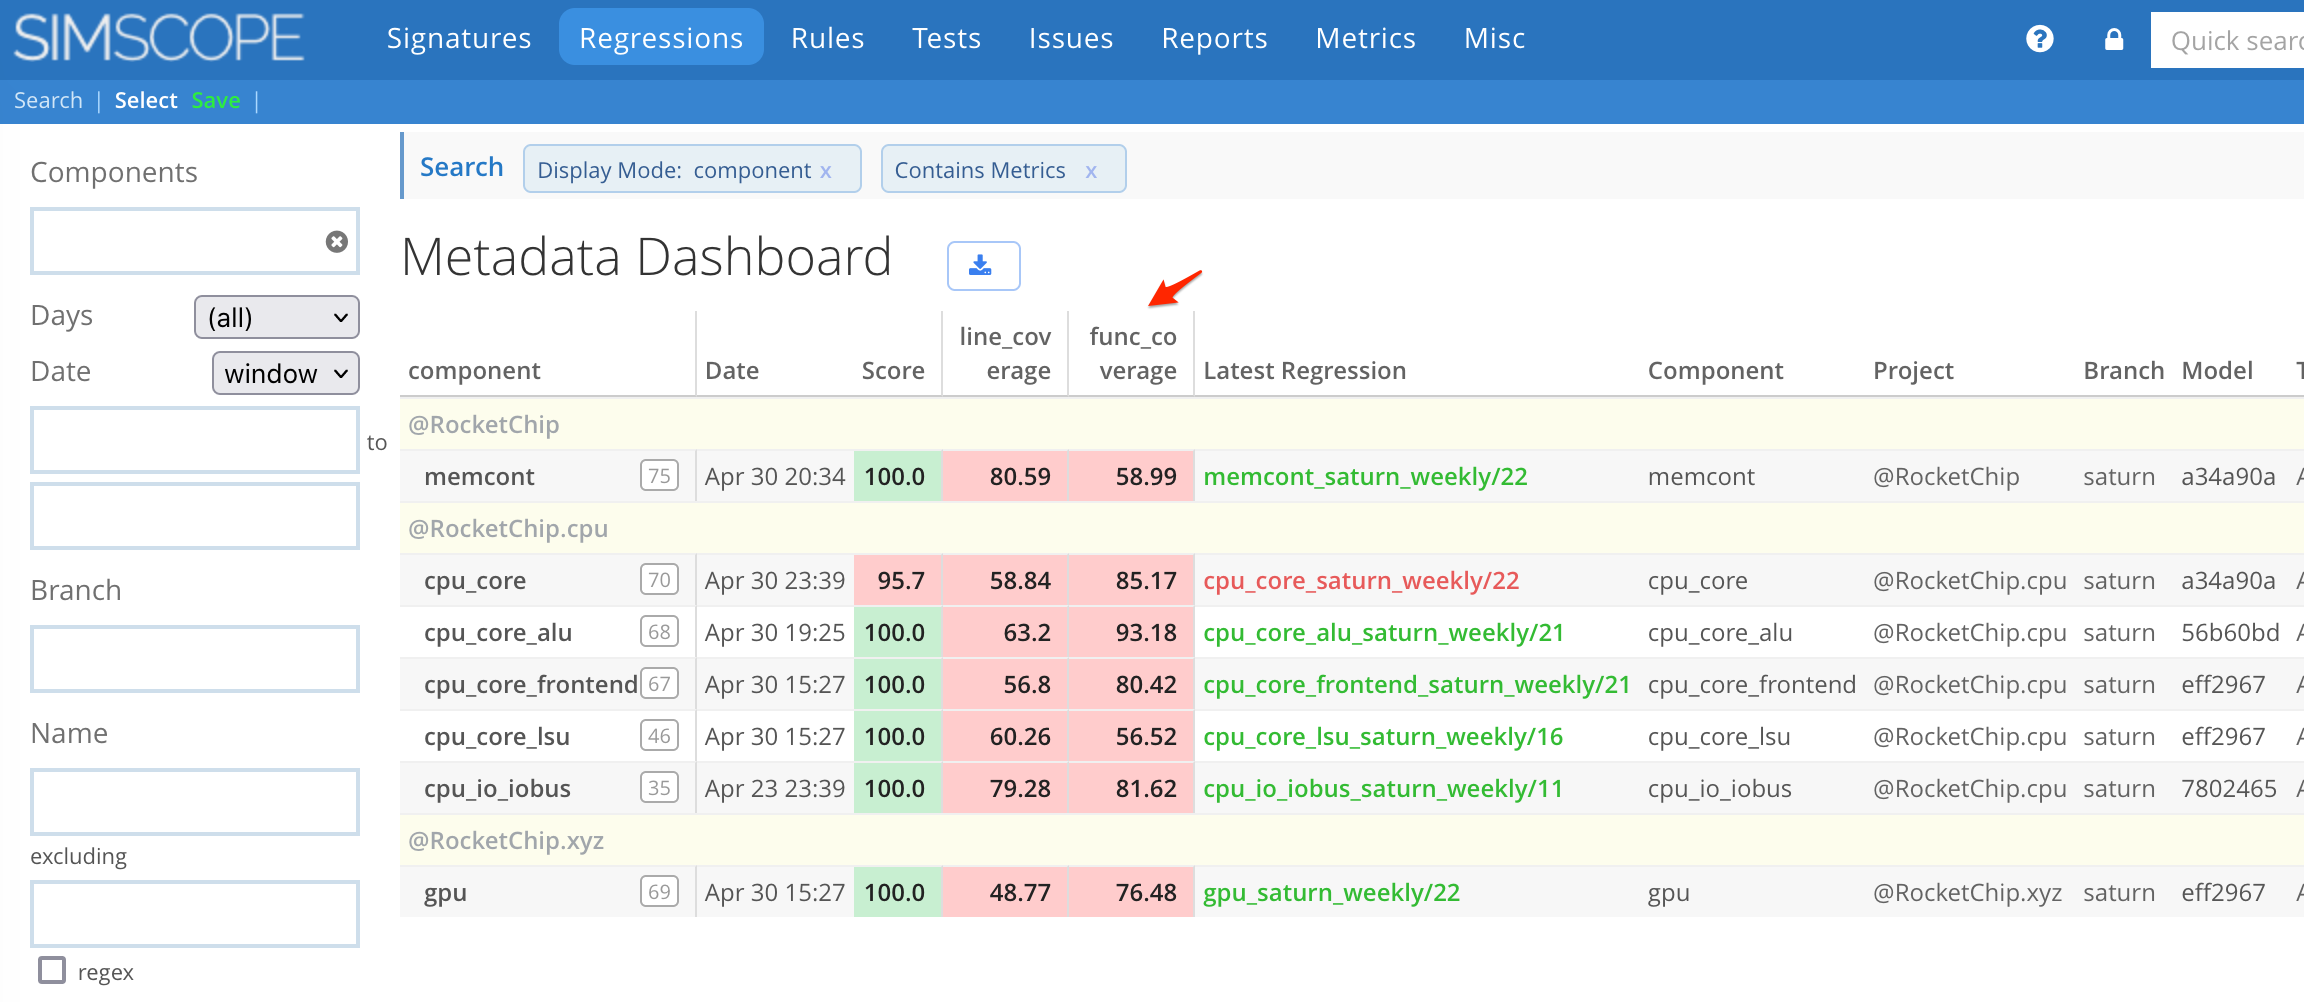Click the memcont count badge 75

tap(659, 475)
